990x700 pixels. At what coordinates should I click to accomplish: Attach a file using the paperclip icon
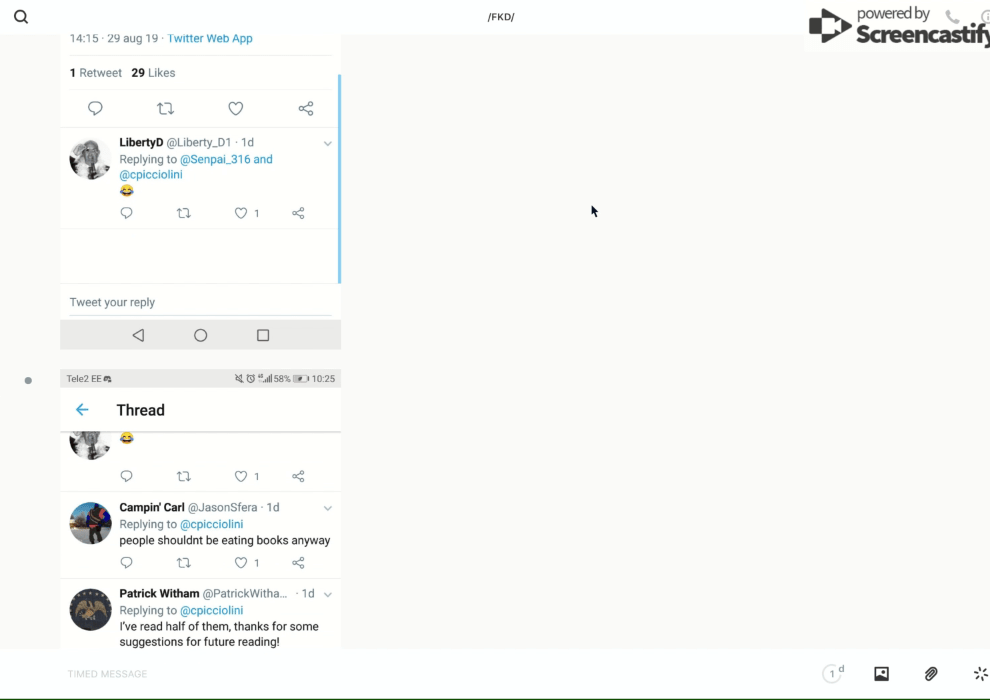931,674
